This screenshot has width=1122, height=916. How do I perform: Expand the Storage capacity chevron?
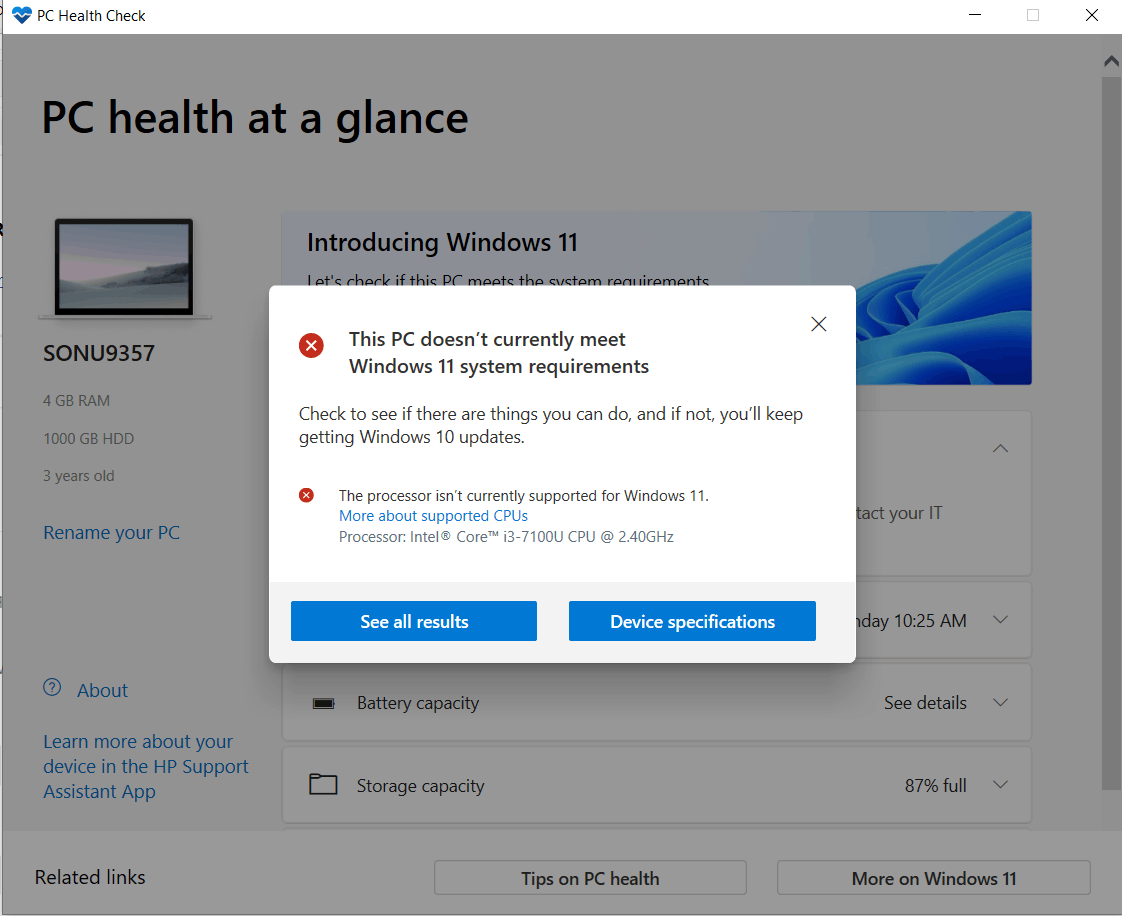[x=1000, y=785]
